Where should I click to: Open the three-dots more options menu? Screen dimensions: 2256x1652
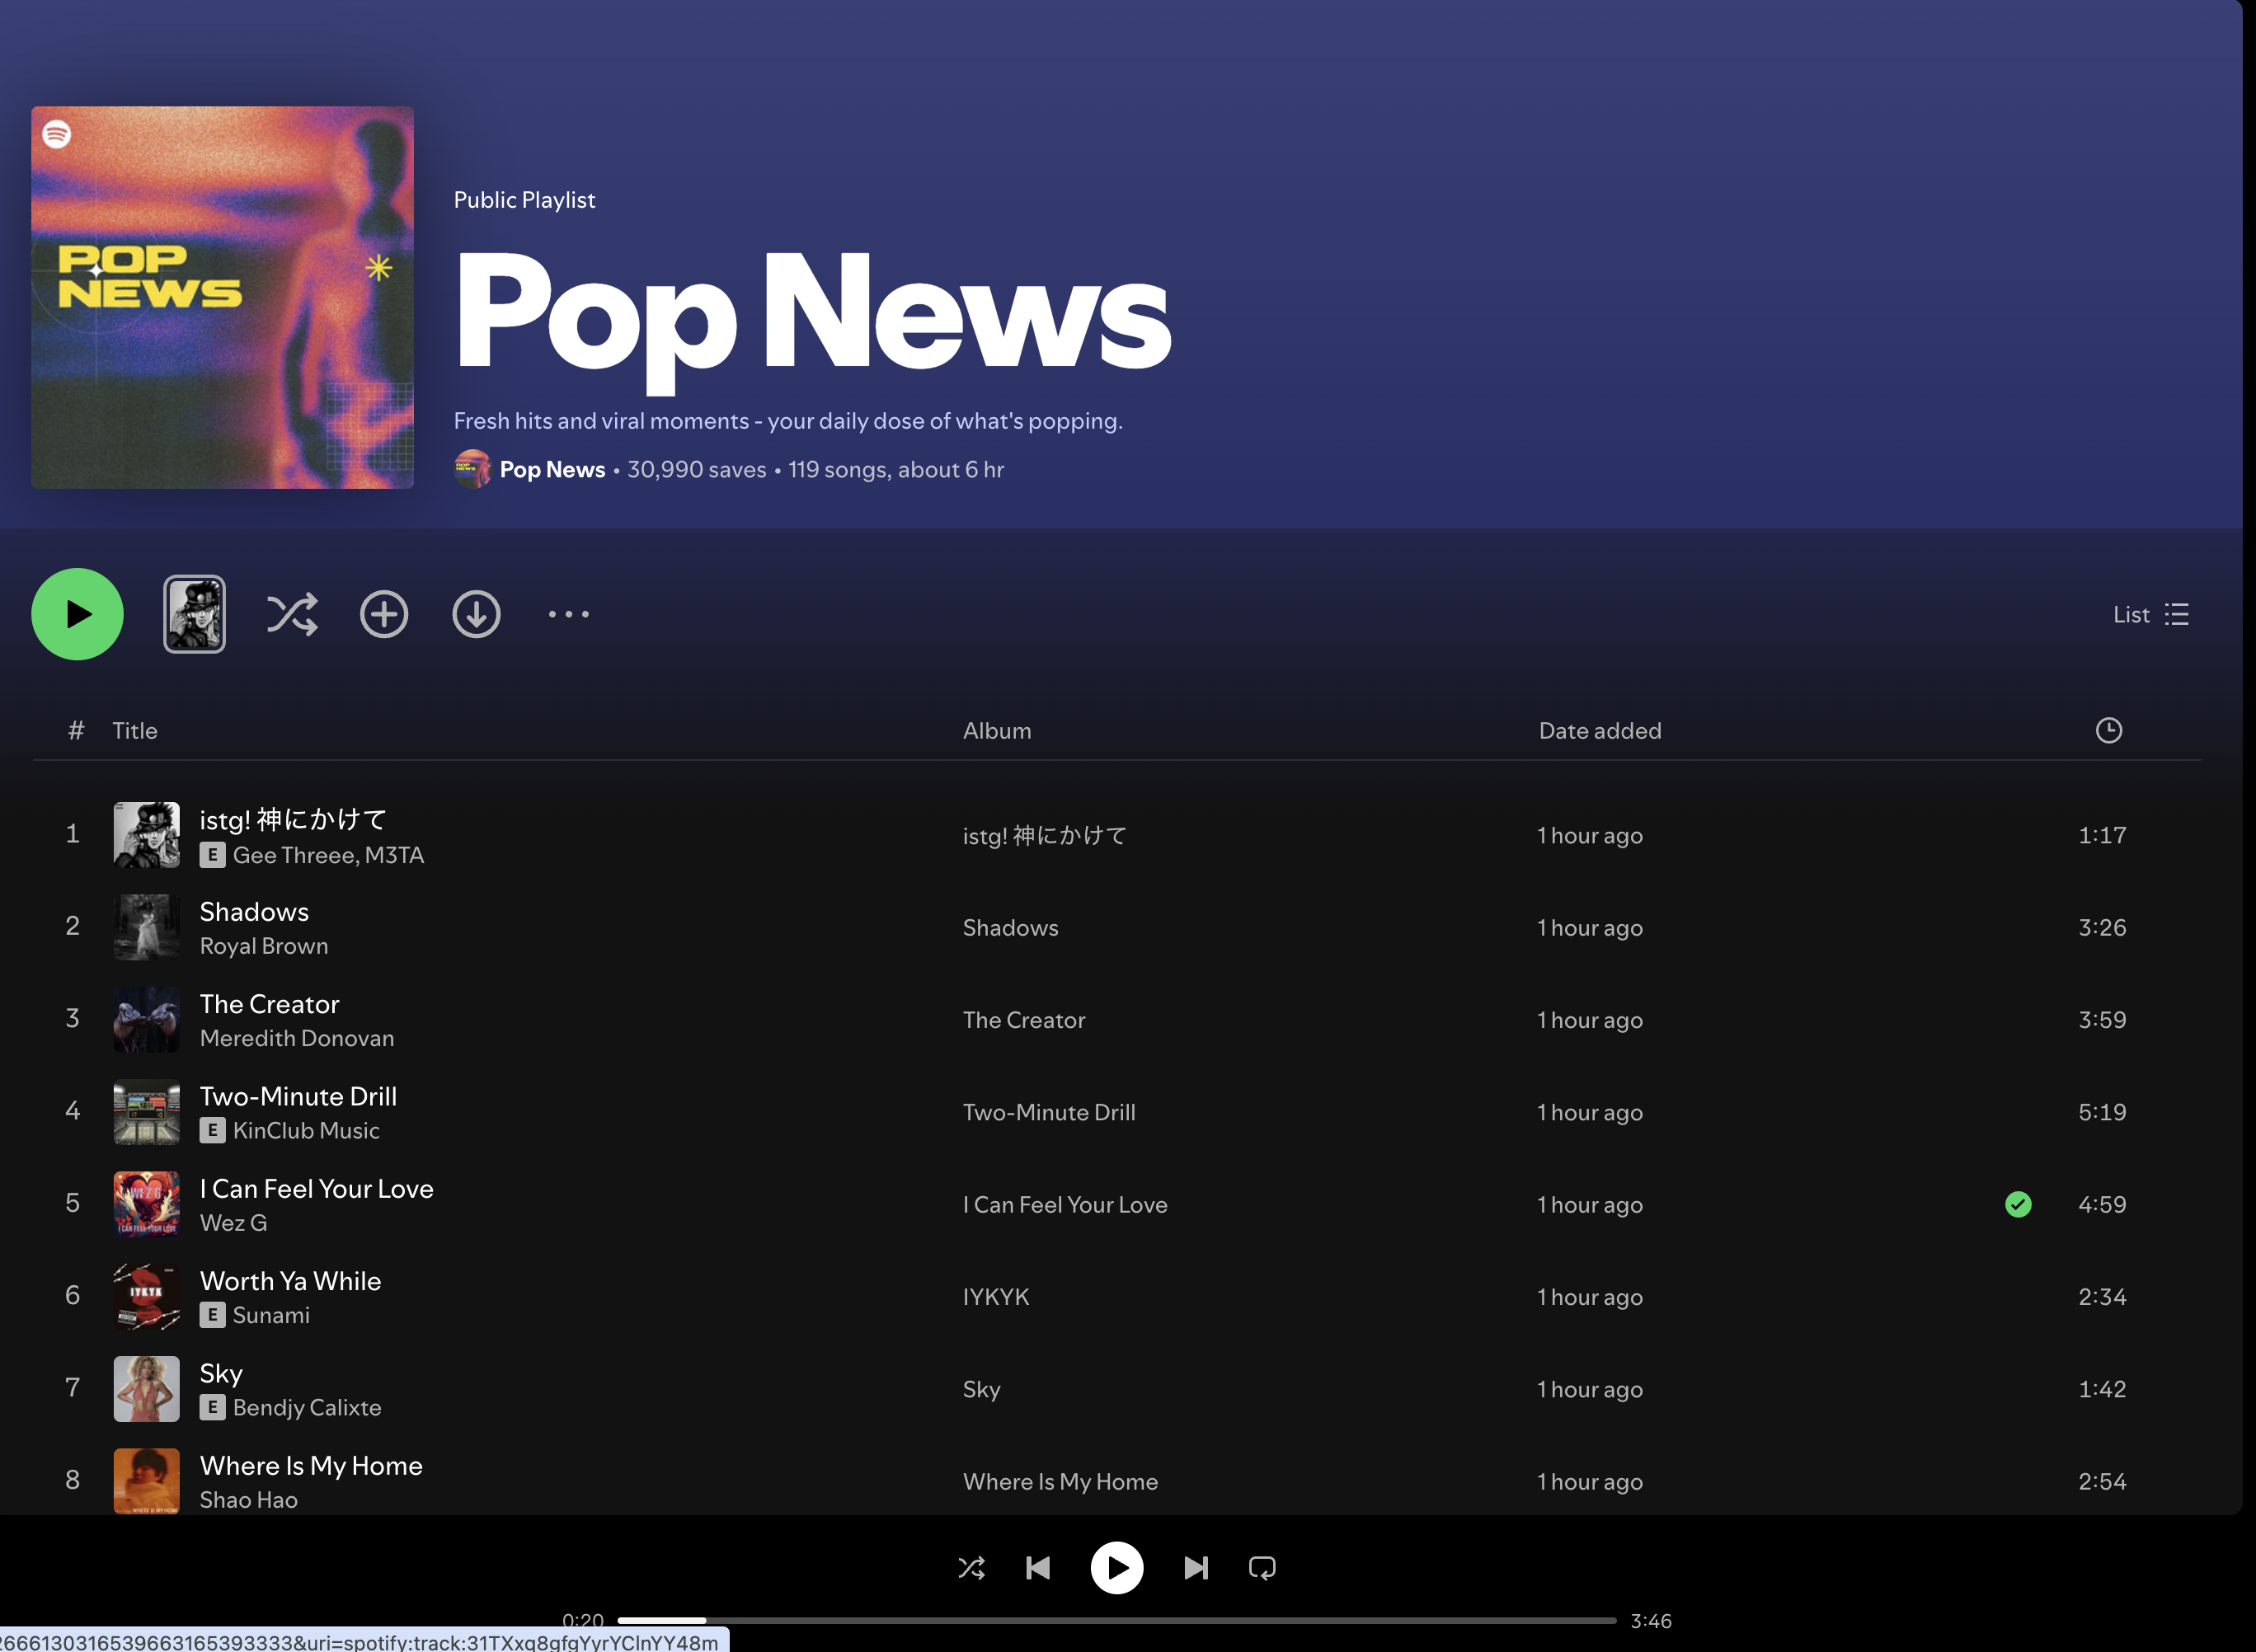[568, 614]
